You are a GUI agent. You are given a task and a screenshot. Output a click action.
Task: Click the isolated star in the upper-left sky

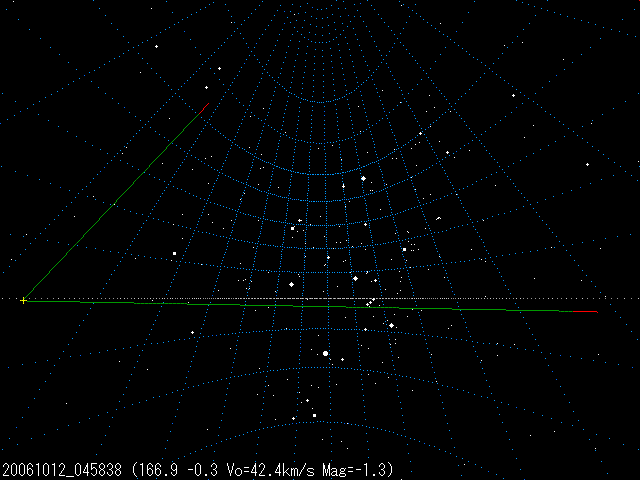tap(156, 46)
